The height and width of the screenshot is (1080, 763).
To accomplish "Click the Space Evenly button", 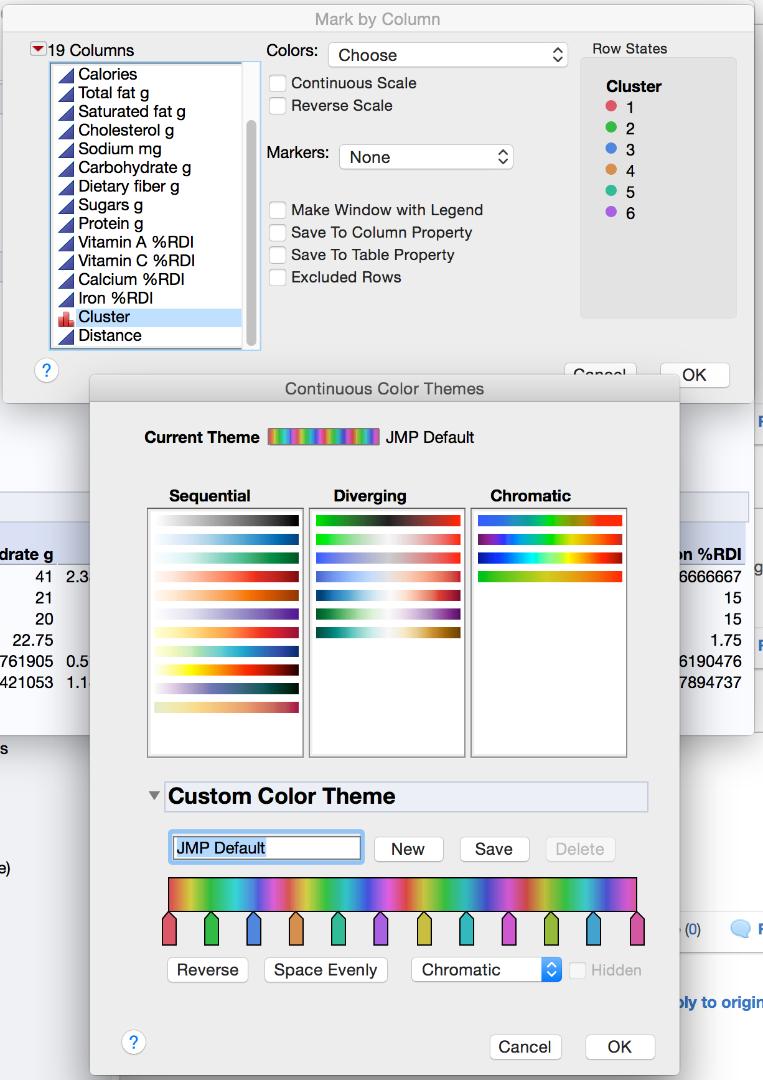I will (325, 969).
